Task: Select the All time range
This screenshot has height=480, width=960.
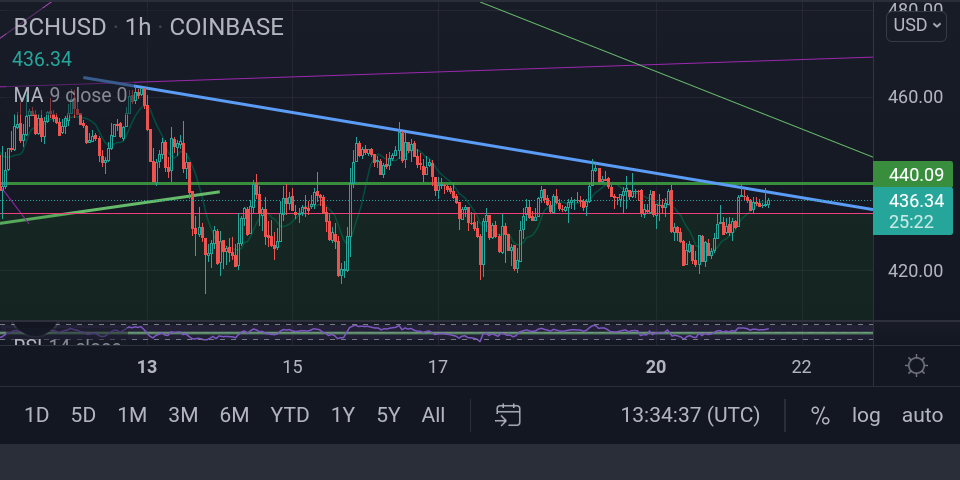Action: click(x=433, y=416)
